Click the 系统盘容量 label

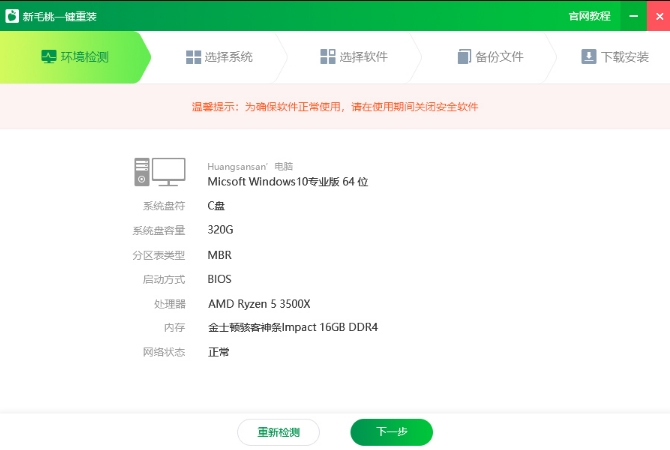point(159,230)
